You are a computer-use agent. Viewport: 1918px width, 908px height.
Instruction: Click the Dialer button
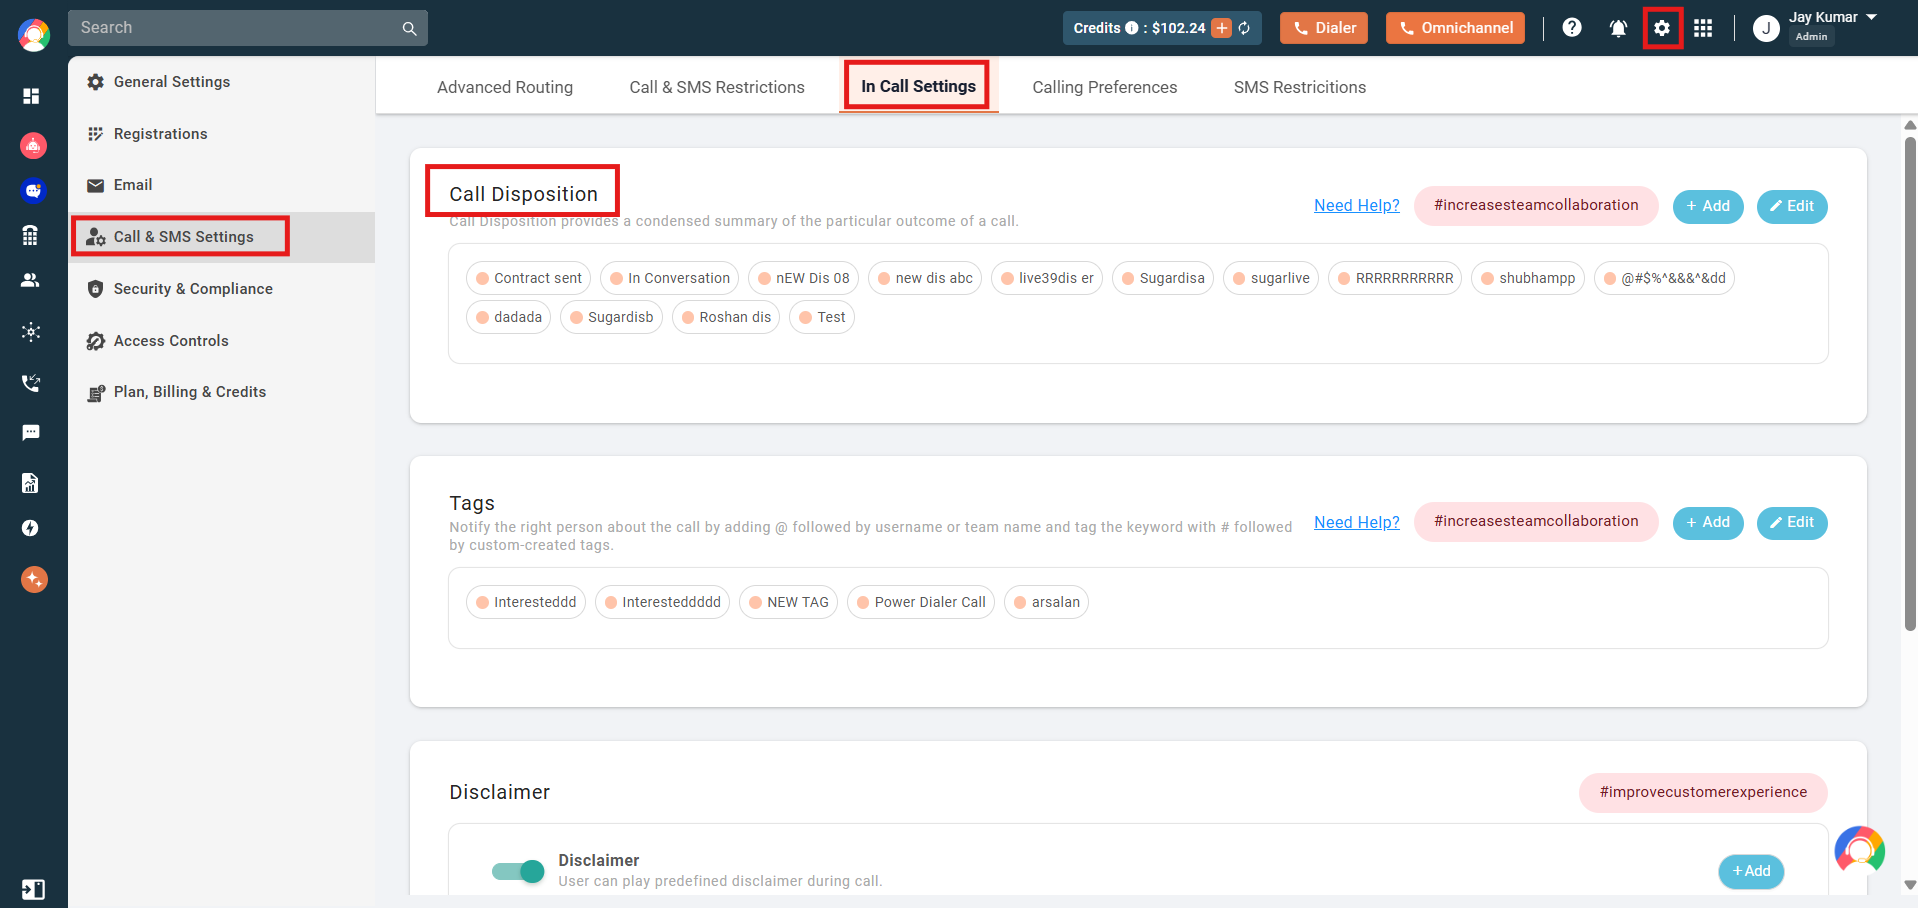tap(1324, 28)
